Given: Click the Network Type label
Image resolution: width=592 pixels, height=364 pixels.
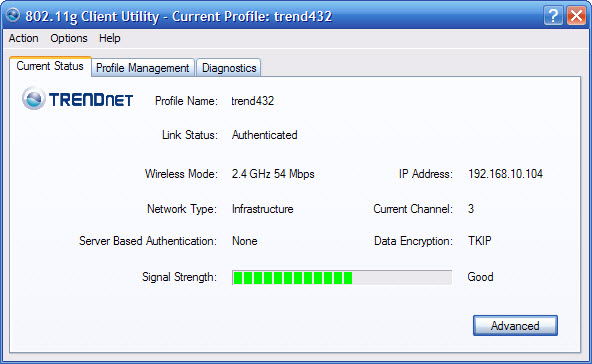Looking at the screenshot, I should coord(182,209).
